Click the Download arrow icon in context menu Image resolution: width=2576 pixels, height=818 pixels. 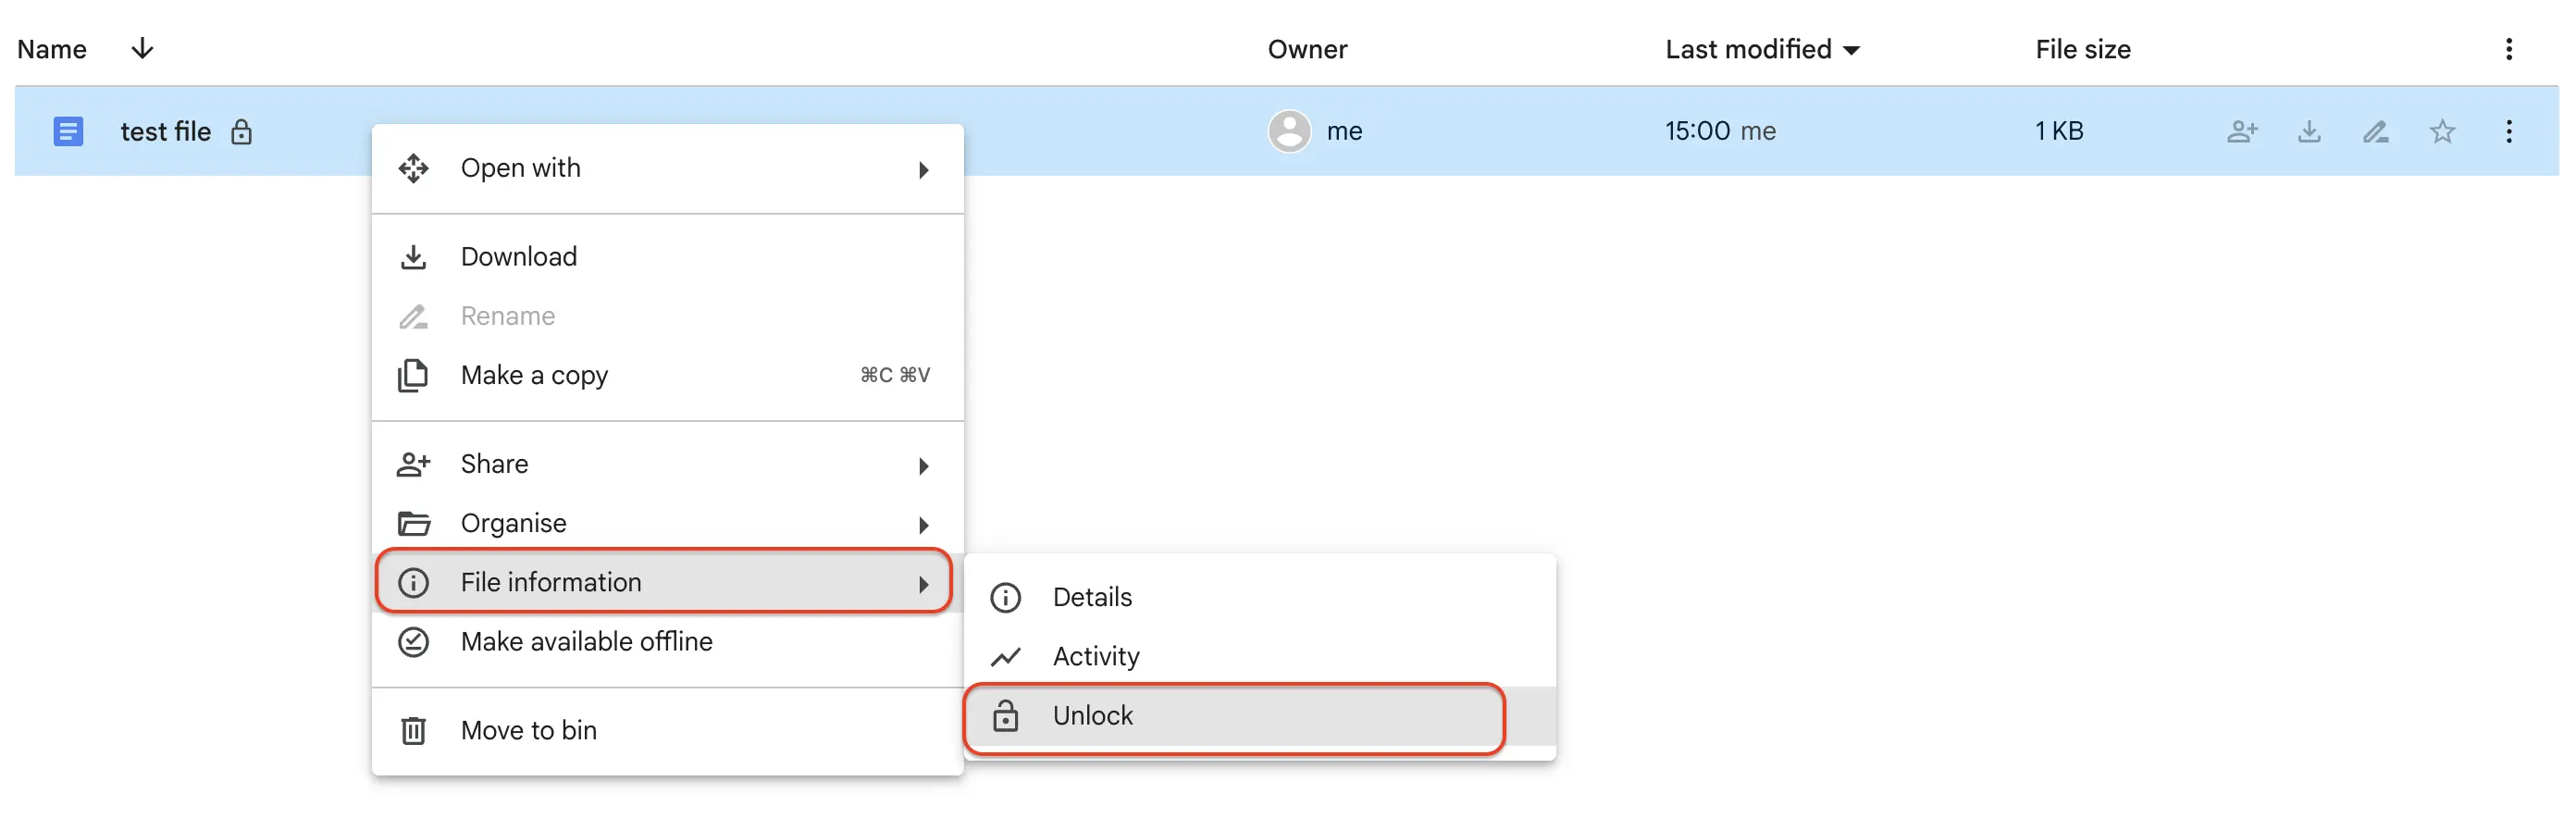click(x=413, y=257)
